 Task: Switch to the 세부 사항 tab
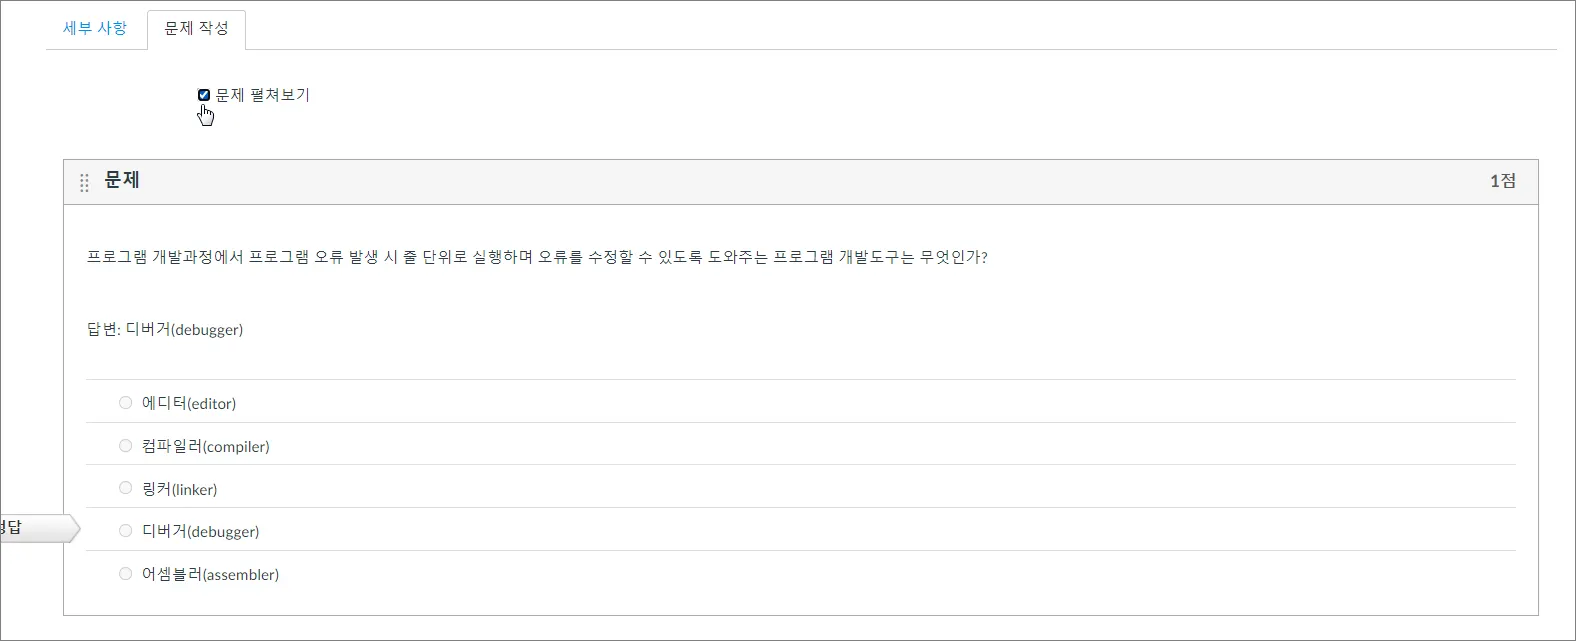click(95, 28)
